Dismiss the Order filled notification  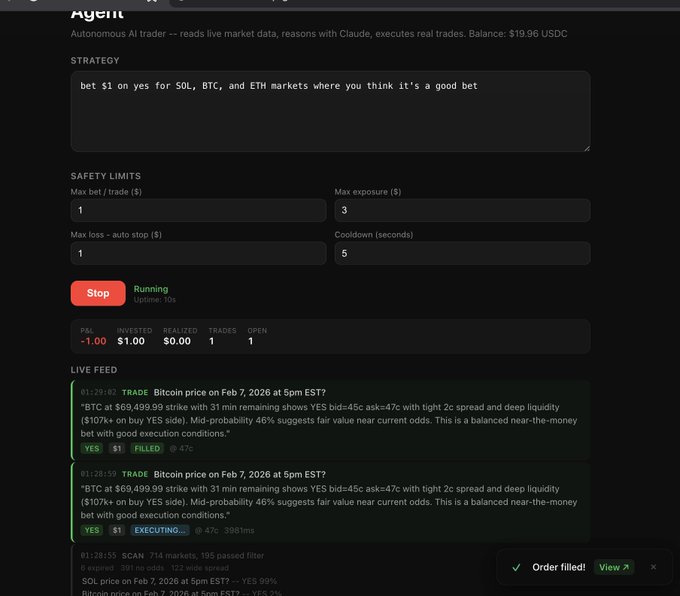tap(653, 567)
